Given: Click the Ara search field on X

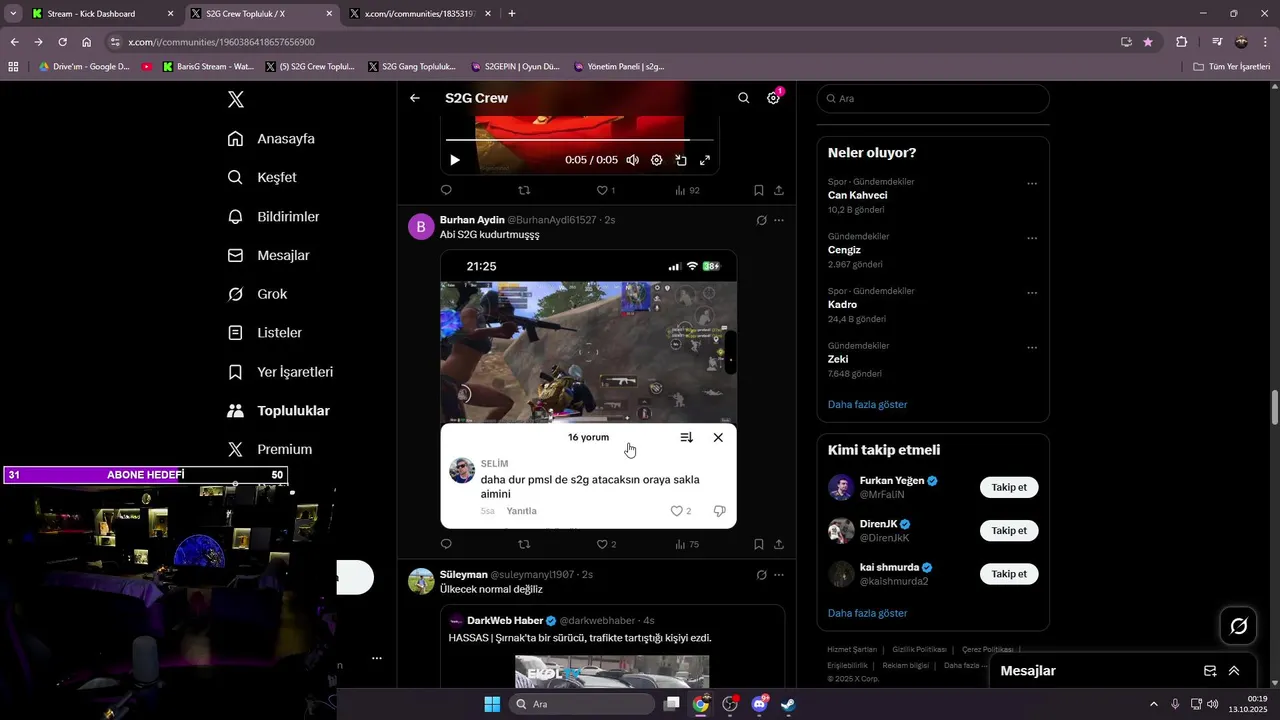Looking at the screenshot, I should pos(933,99).
